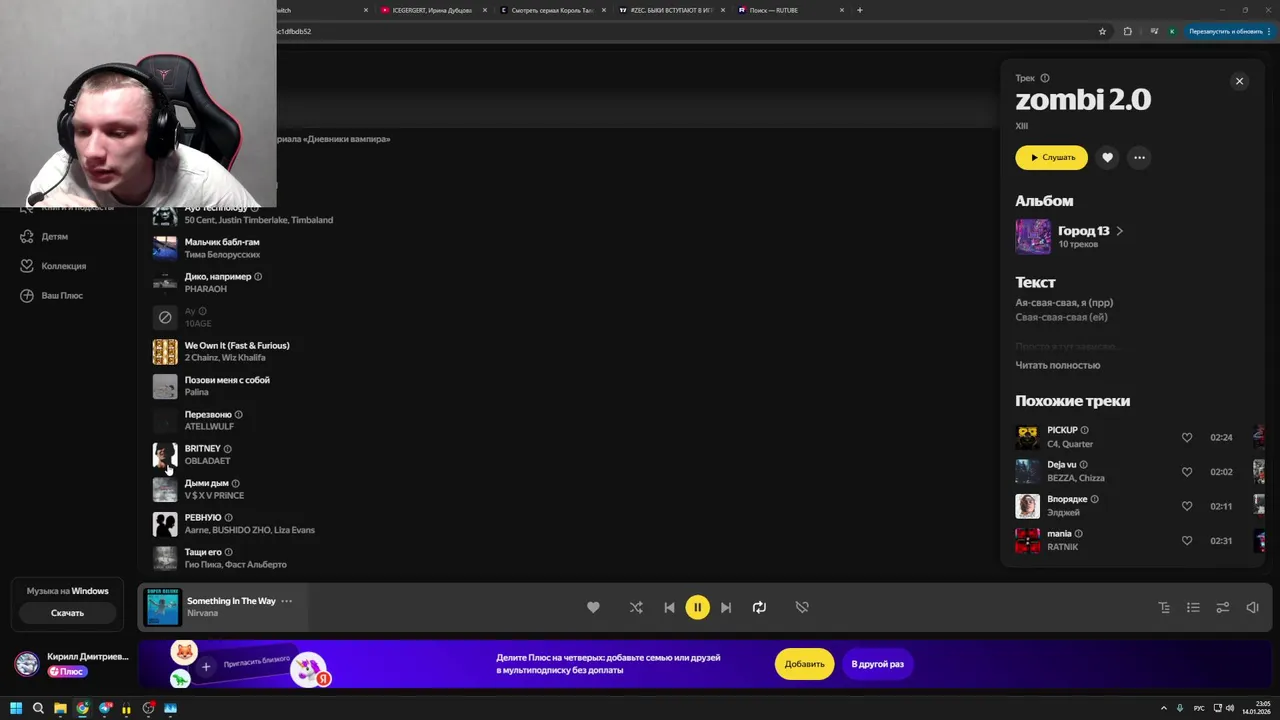Toggle shuffle playback in player bar

pyautogui.click(x=636, y=607)
